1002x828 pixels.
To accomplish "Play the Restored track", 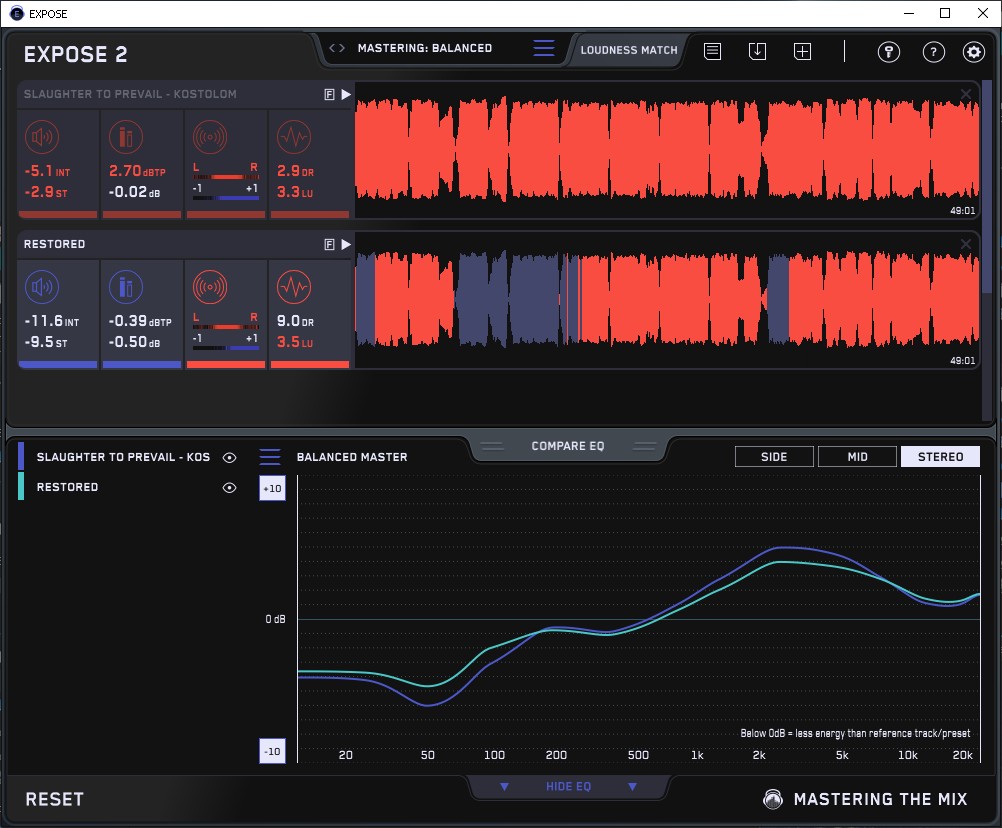I will 346,244.
